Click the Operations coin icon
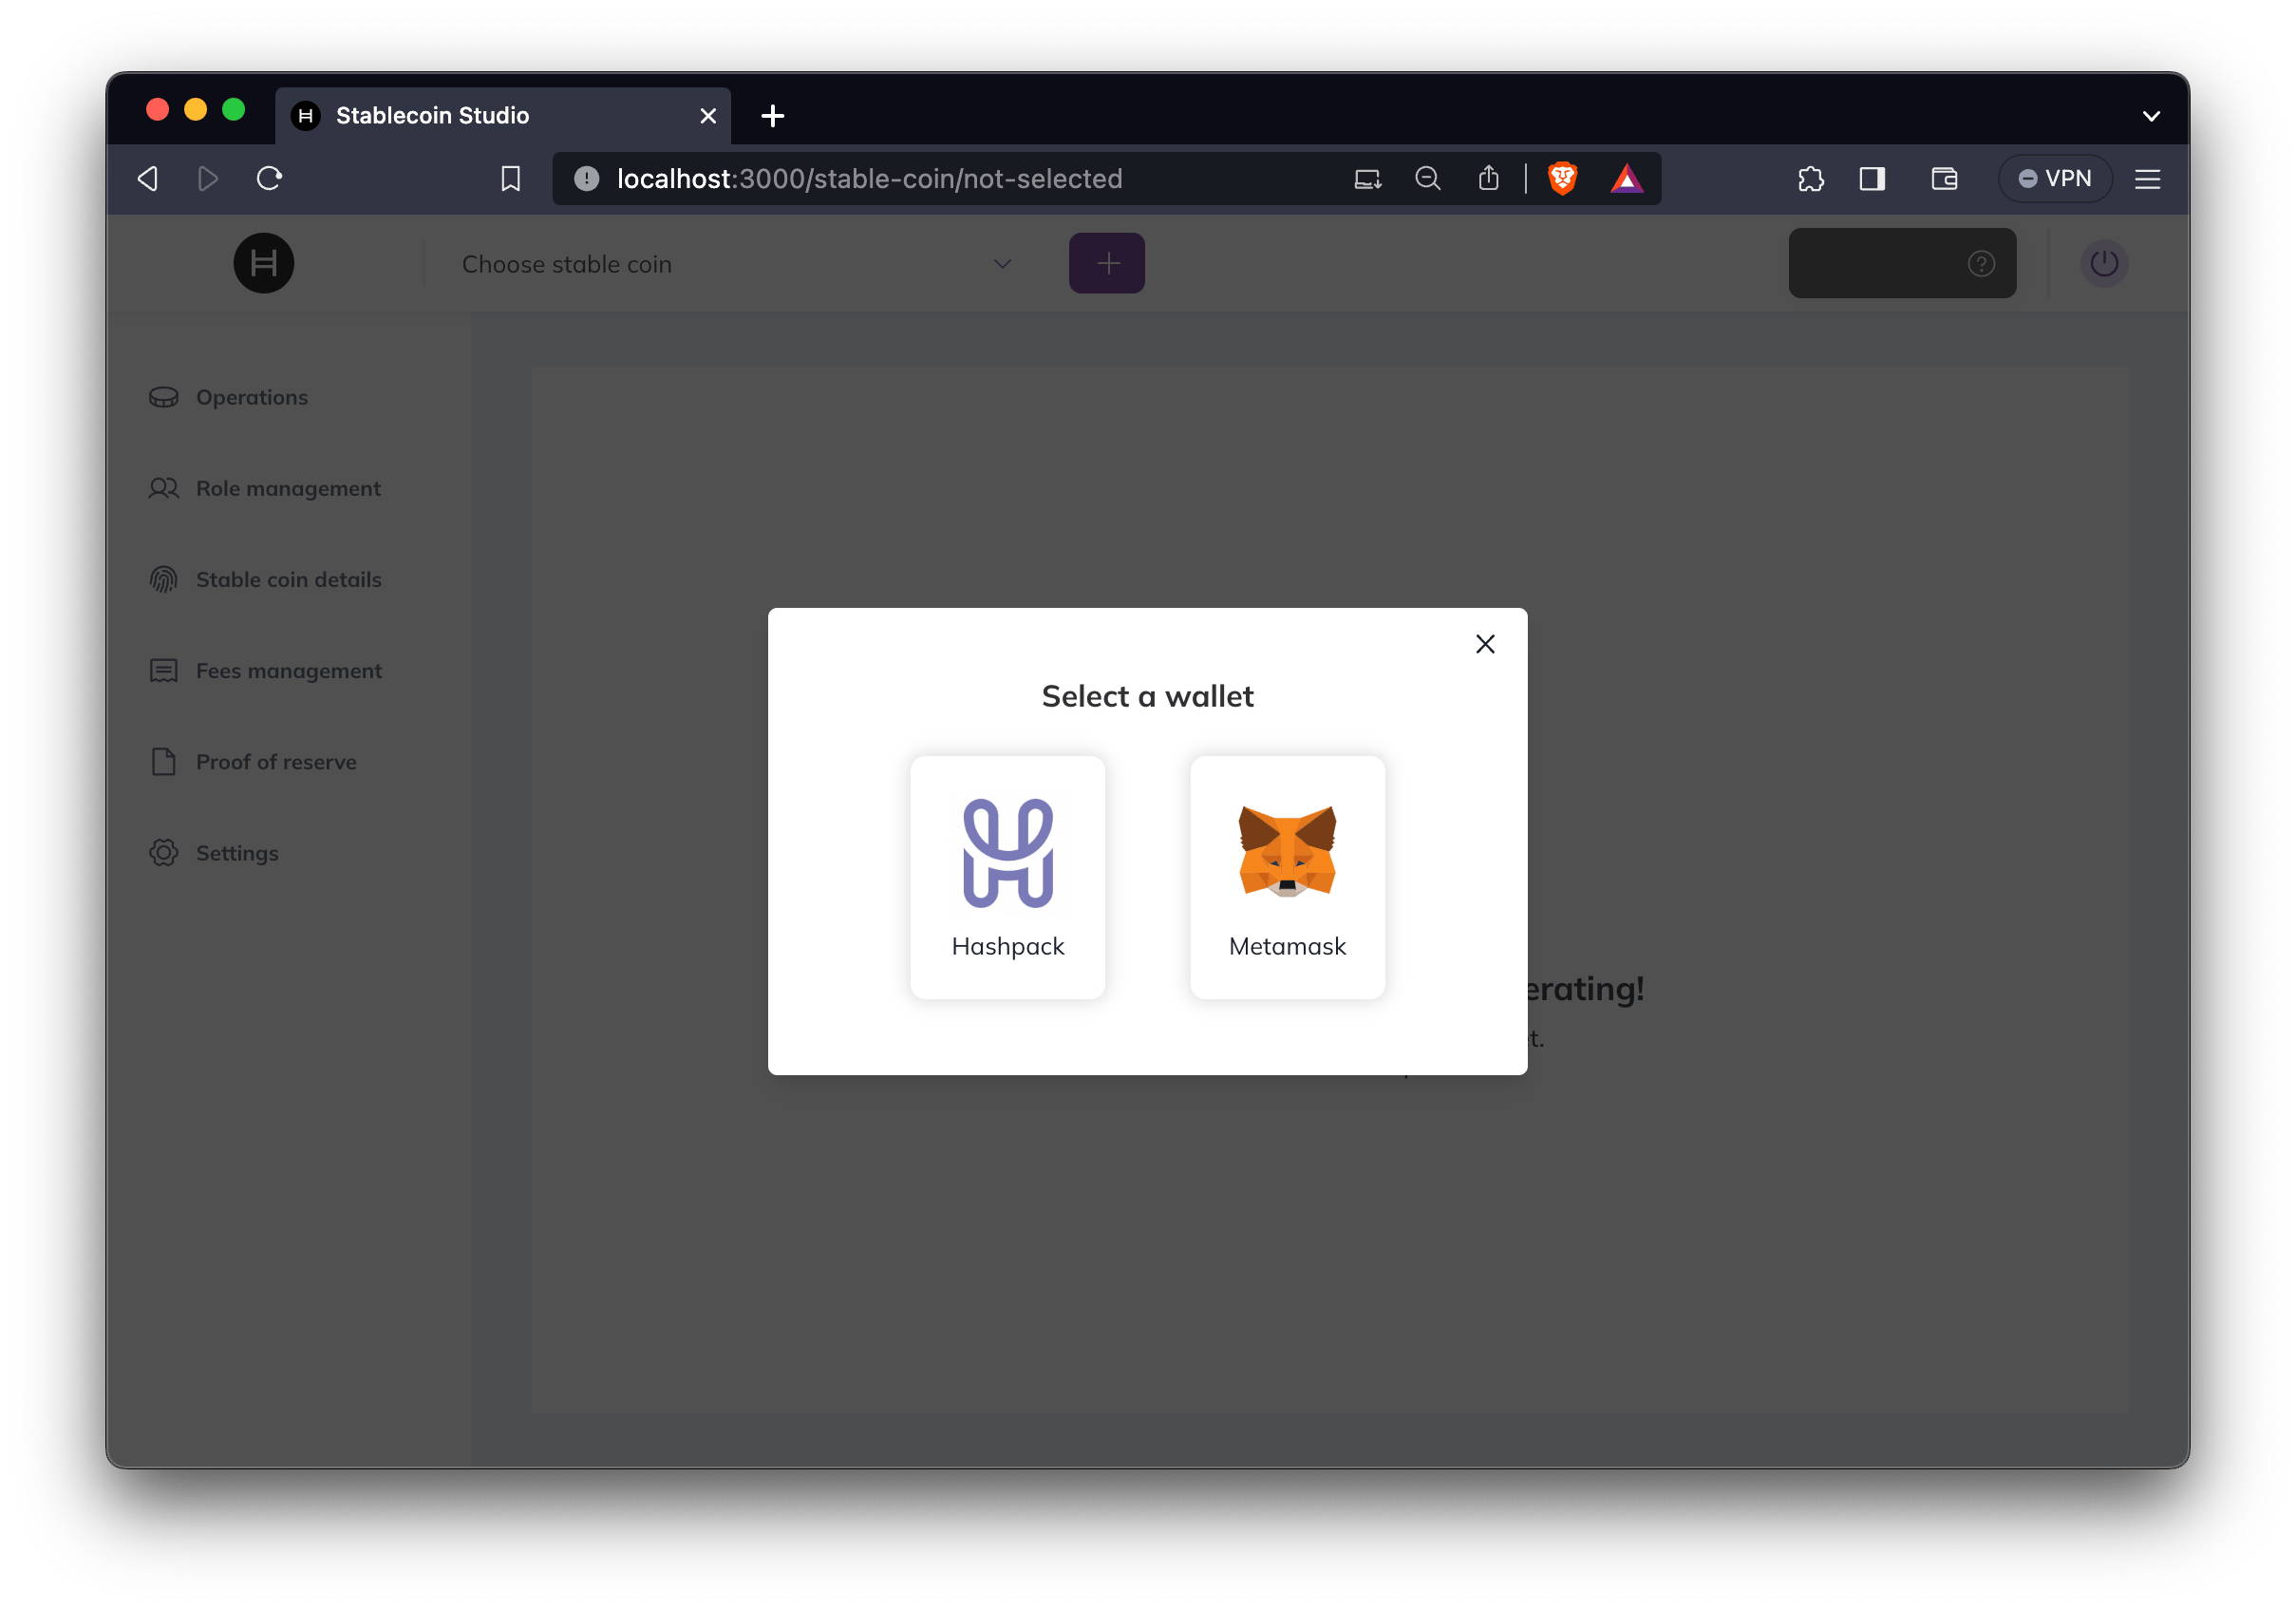This screenshot has width=2296, height=1609. (x=164, y=397)
